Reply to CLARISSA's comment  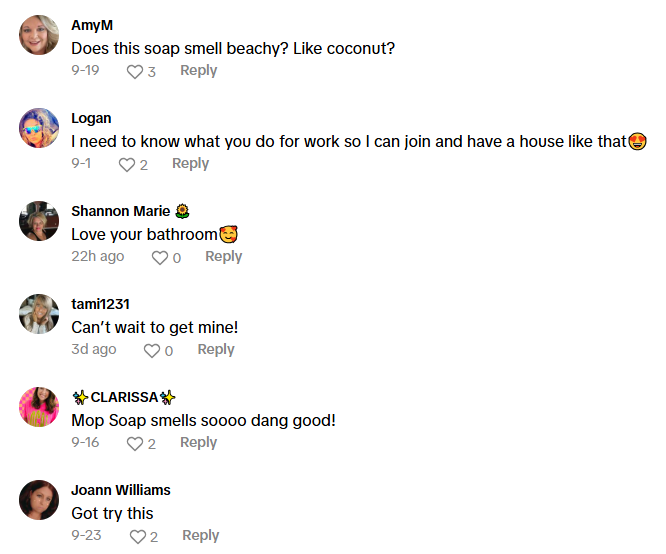coord(198,443)
